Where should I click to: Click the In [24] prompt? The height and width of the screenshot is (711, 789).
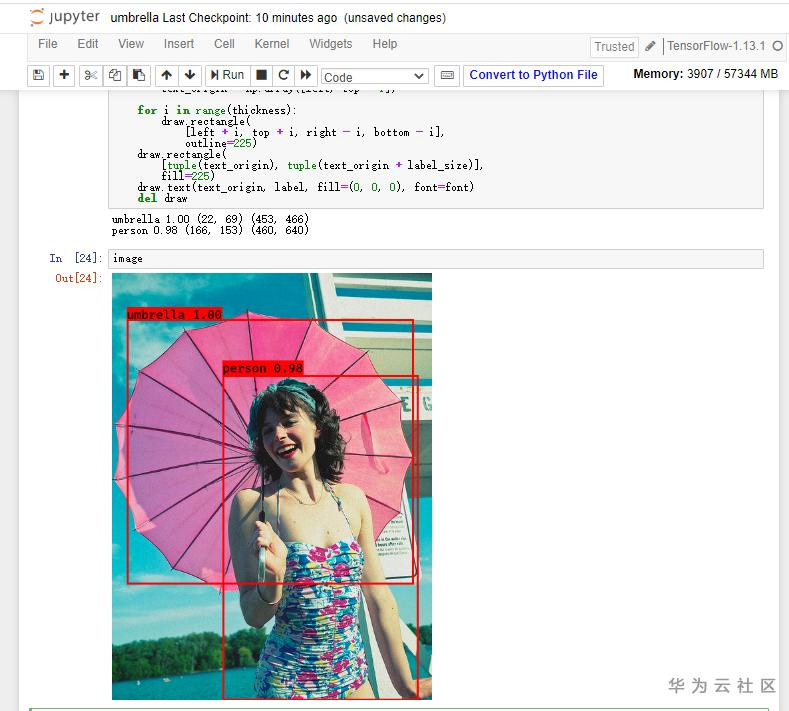pos(75,258)
